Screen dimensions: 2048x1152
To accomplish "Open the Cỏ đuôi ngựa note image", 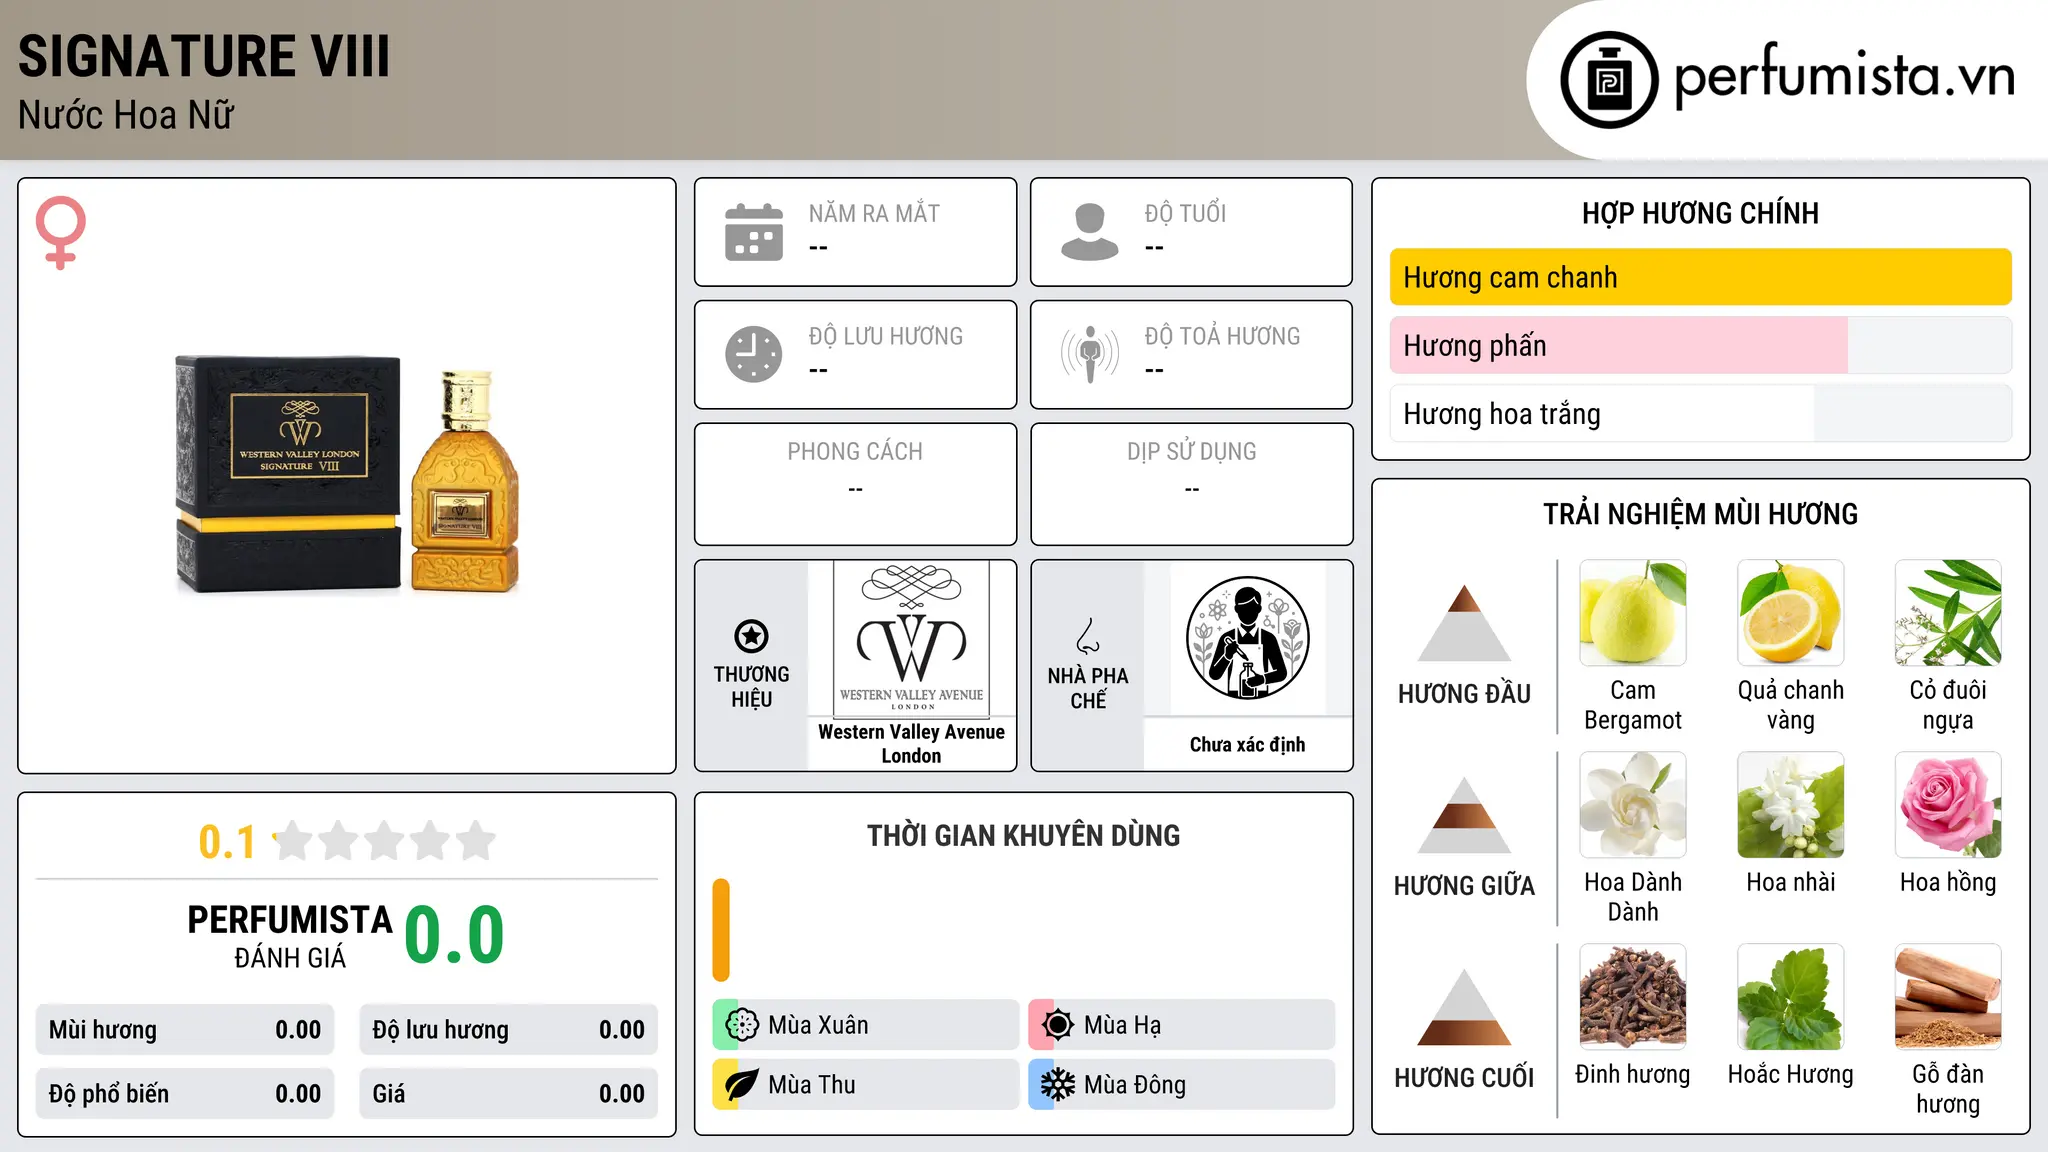I will tap(1948, 613).
